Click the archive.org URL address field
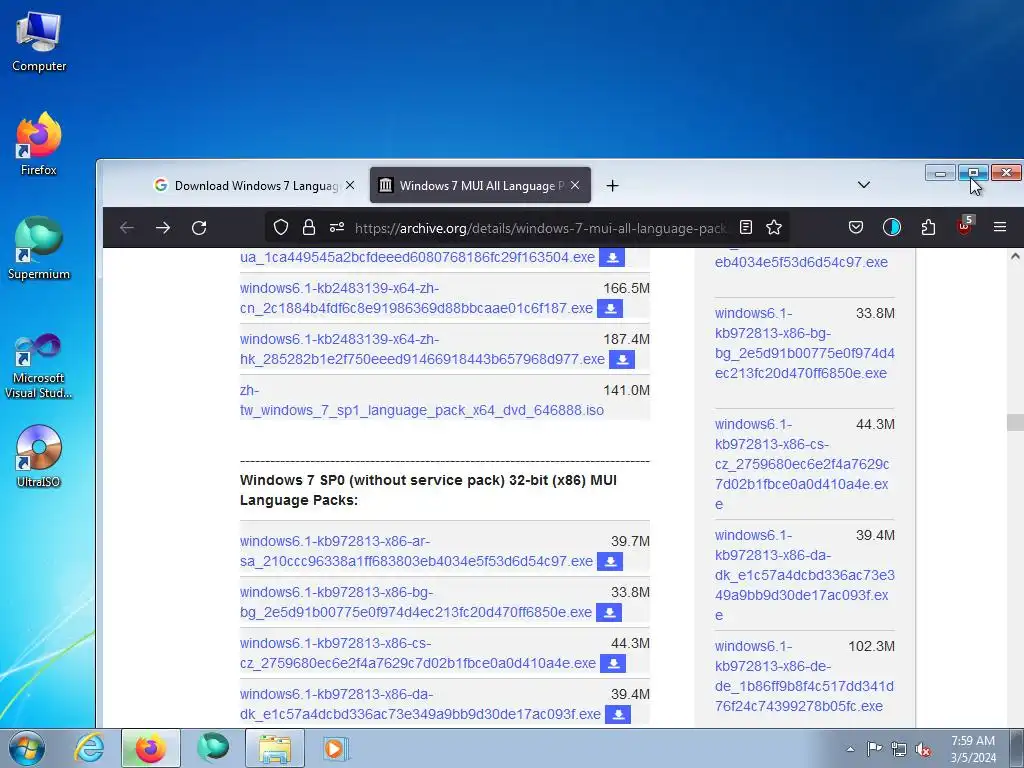Image resolution: width=1024 pixels, height=768 pixels. (541, 228)
